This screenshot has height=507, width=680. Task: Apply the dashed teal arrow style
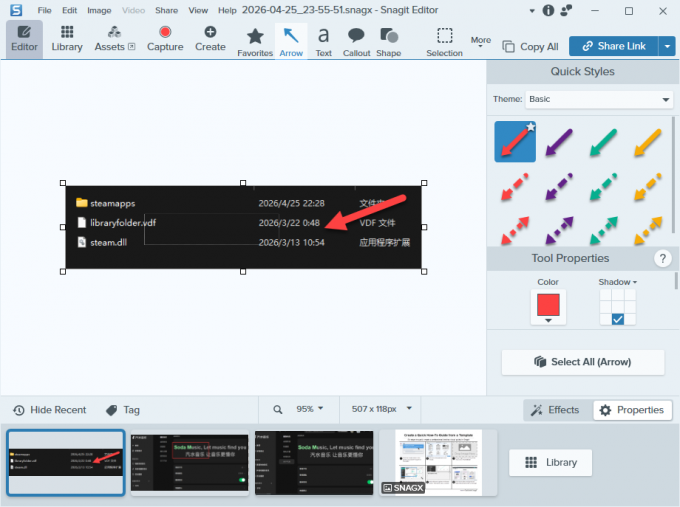click(603, 186)
